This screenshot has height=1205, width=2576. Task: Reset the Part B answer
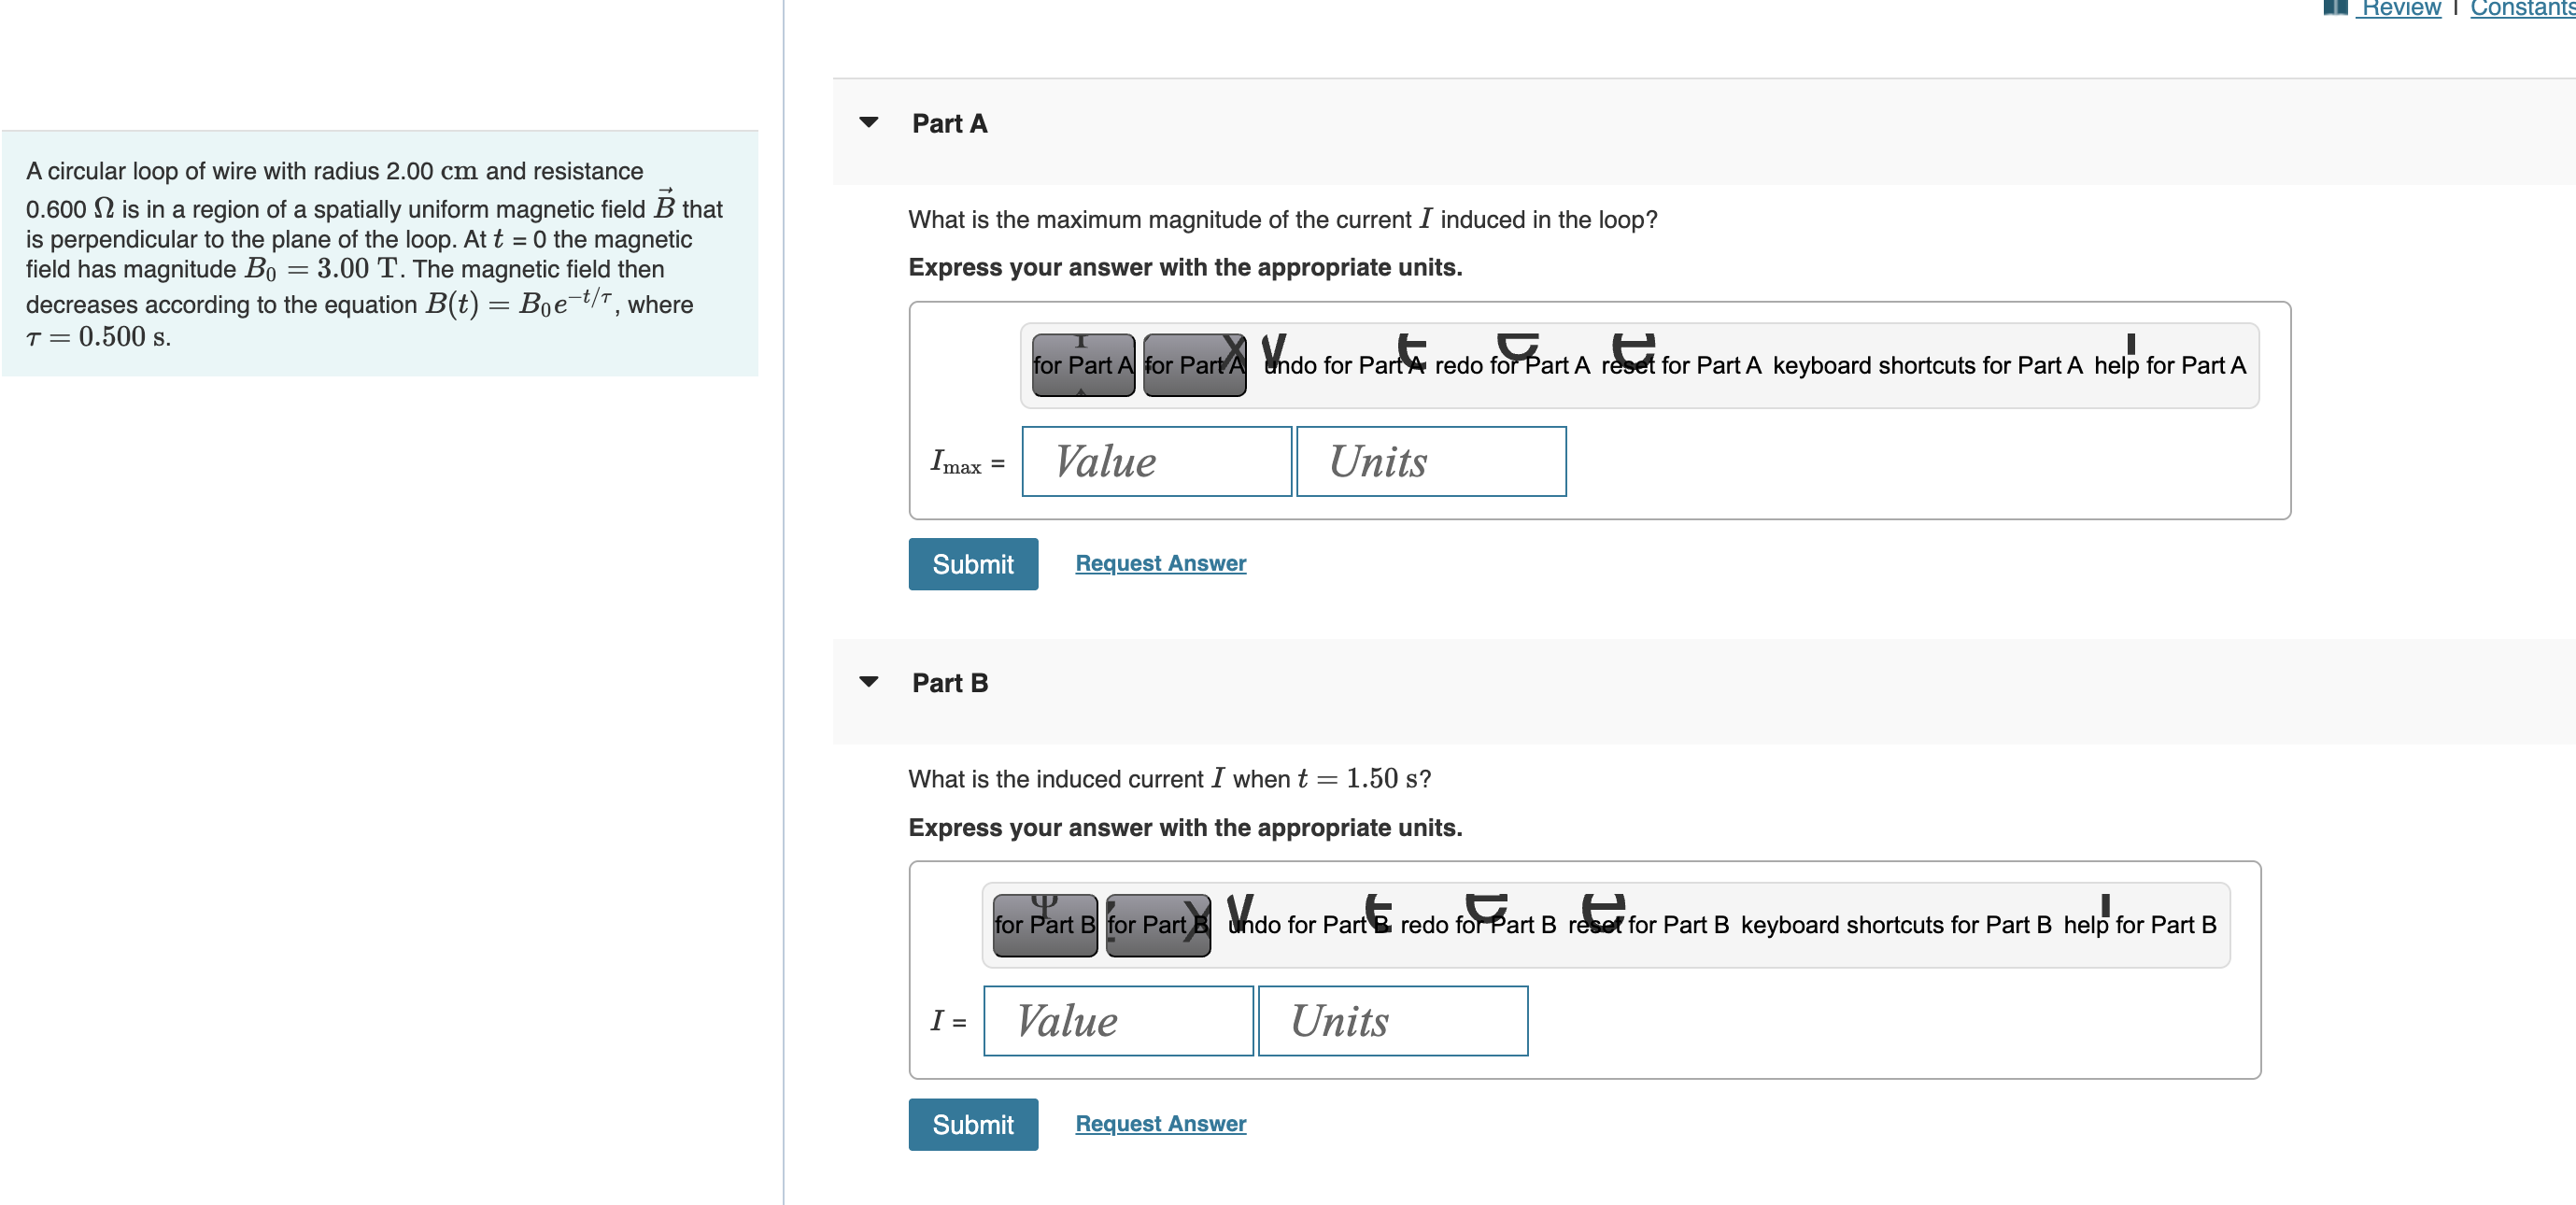click(1647, 925)
